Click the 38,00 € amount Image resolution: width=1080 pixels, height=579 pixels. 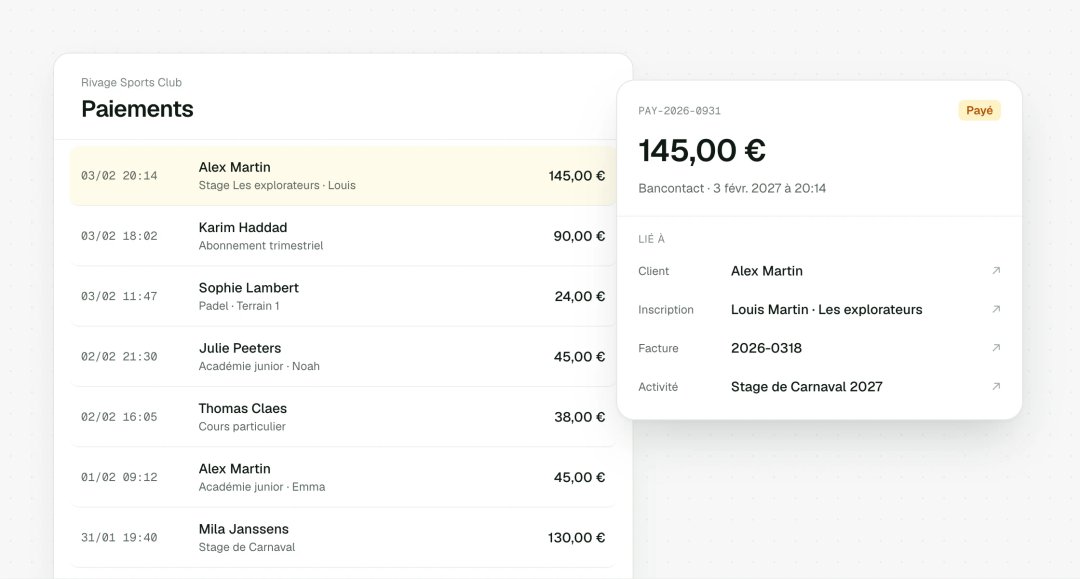click(x=580, y=417)
